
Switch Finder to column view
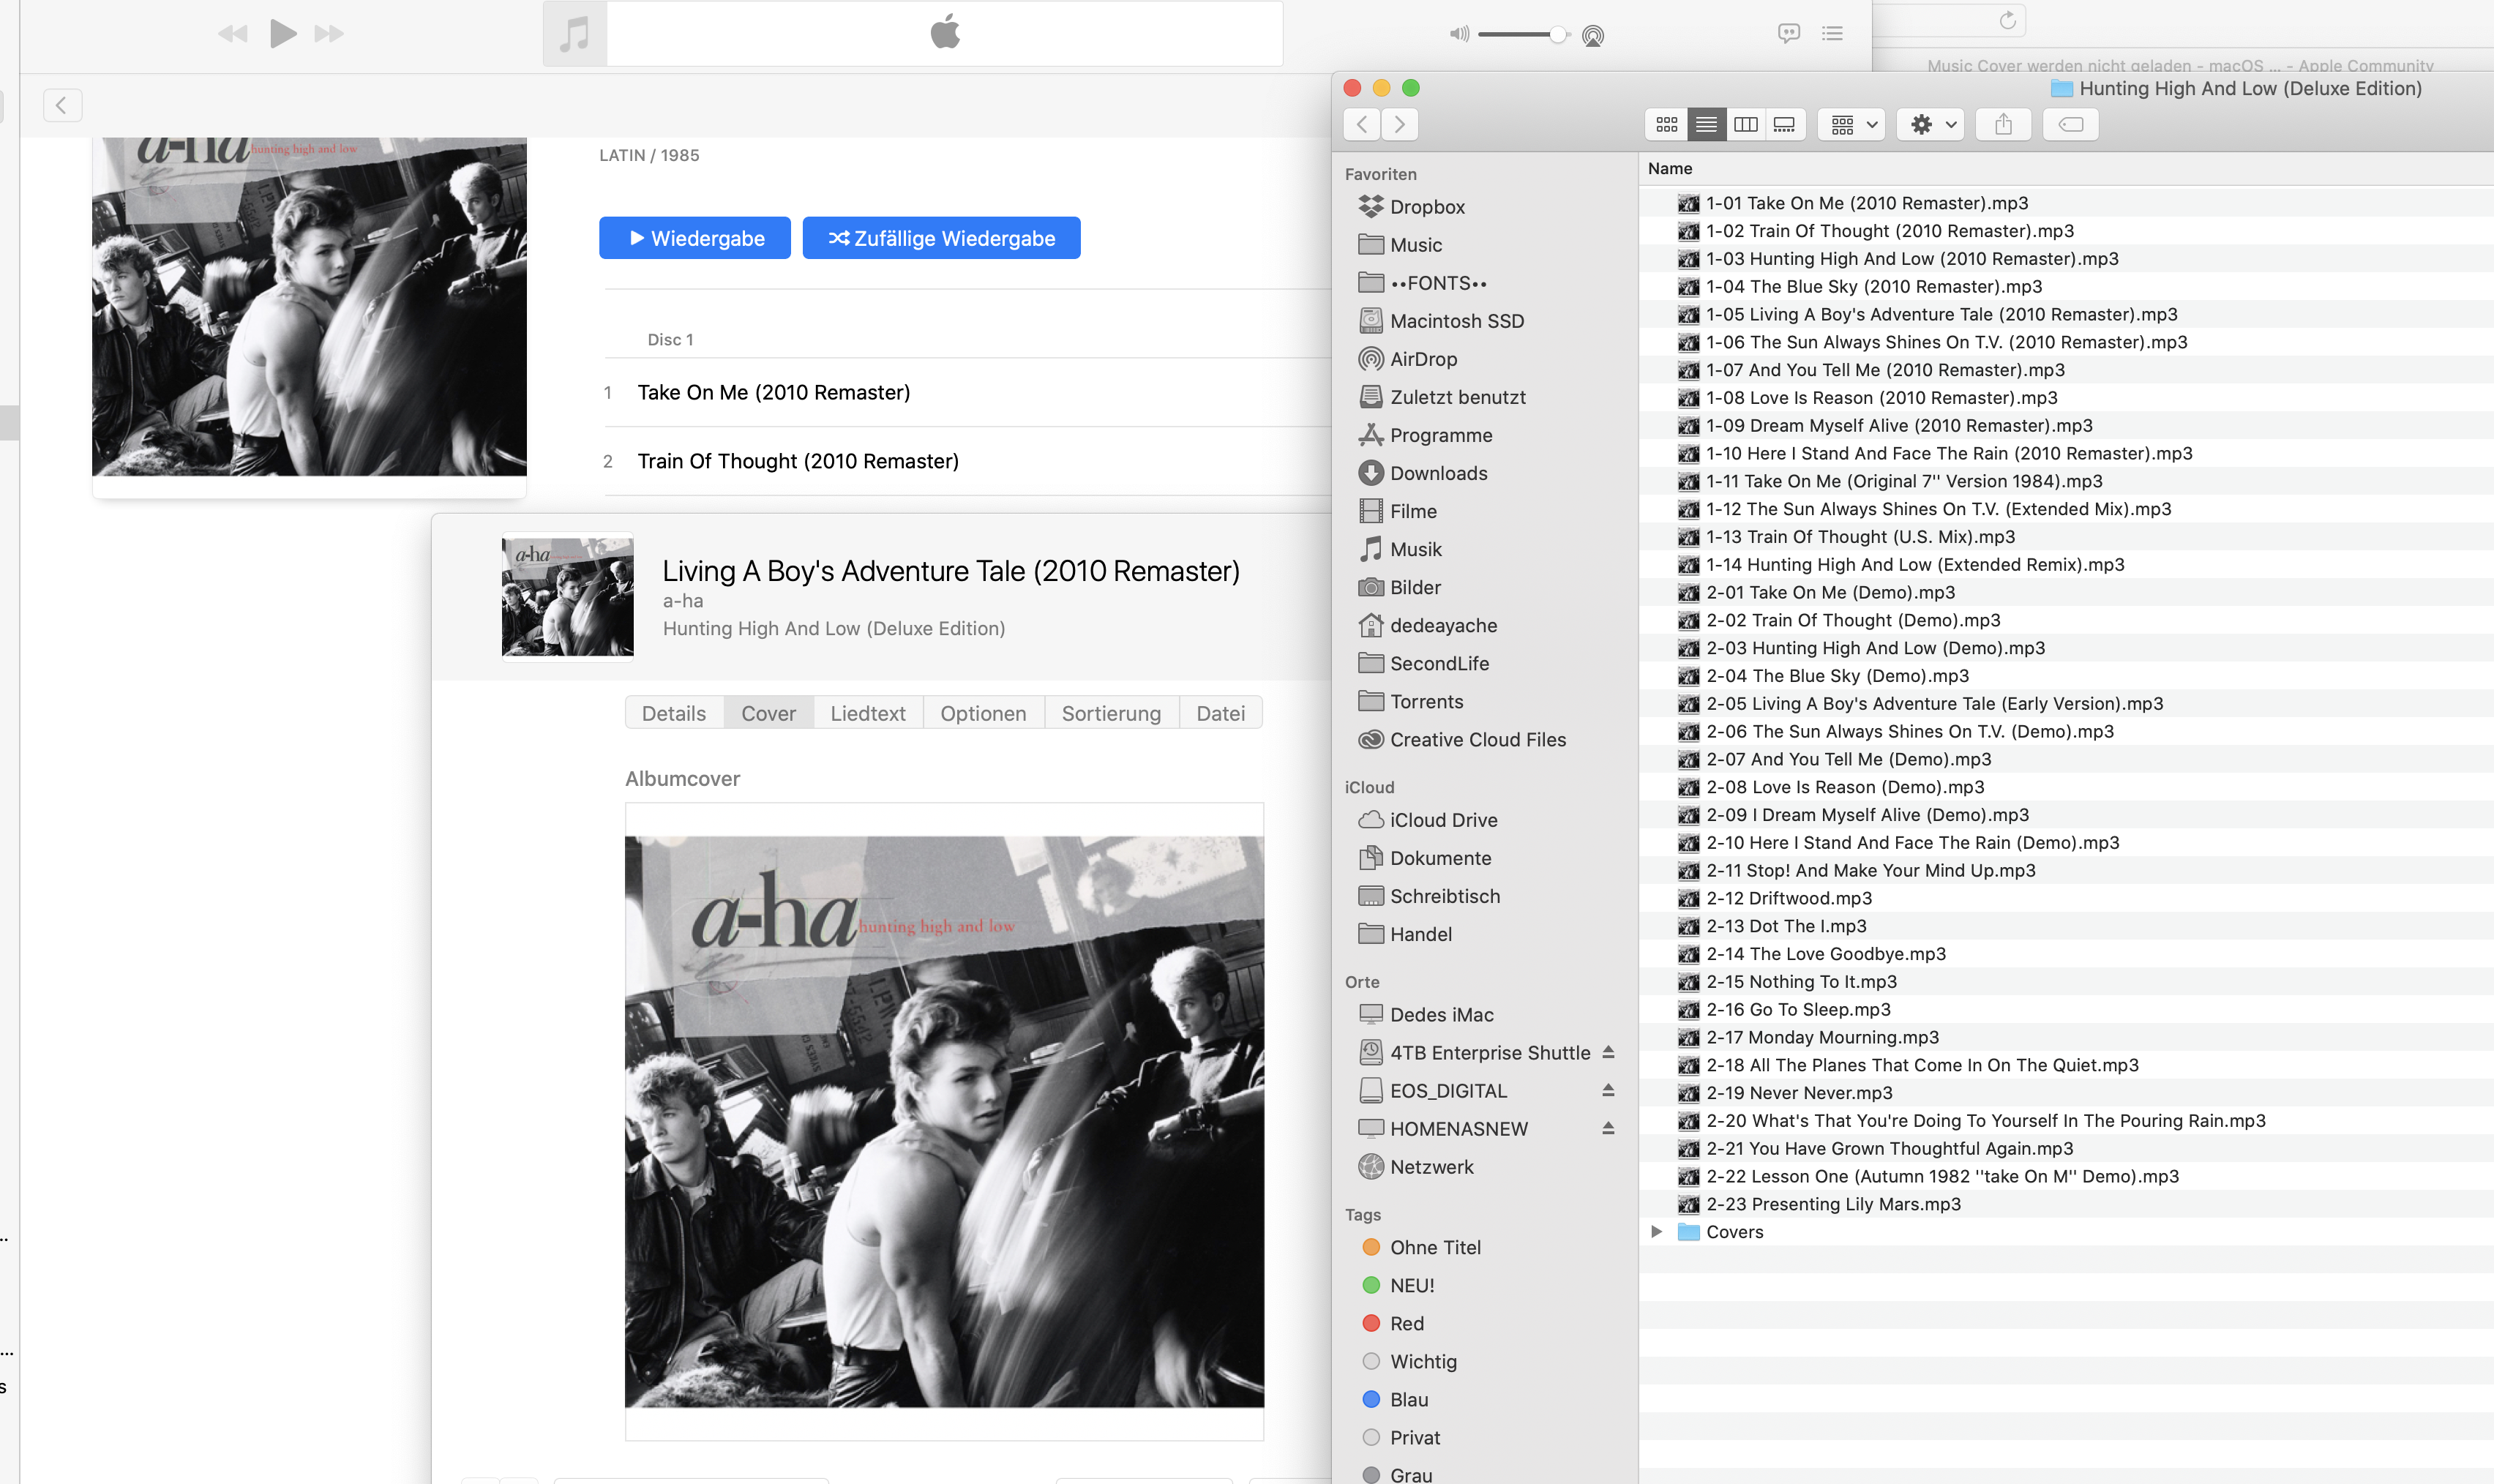1745,124
